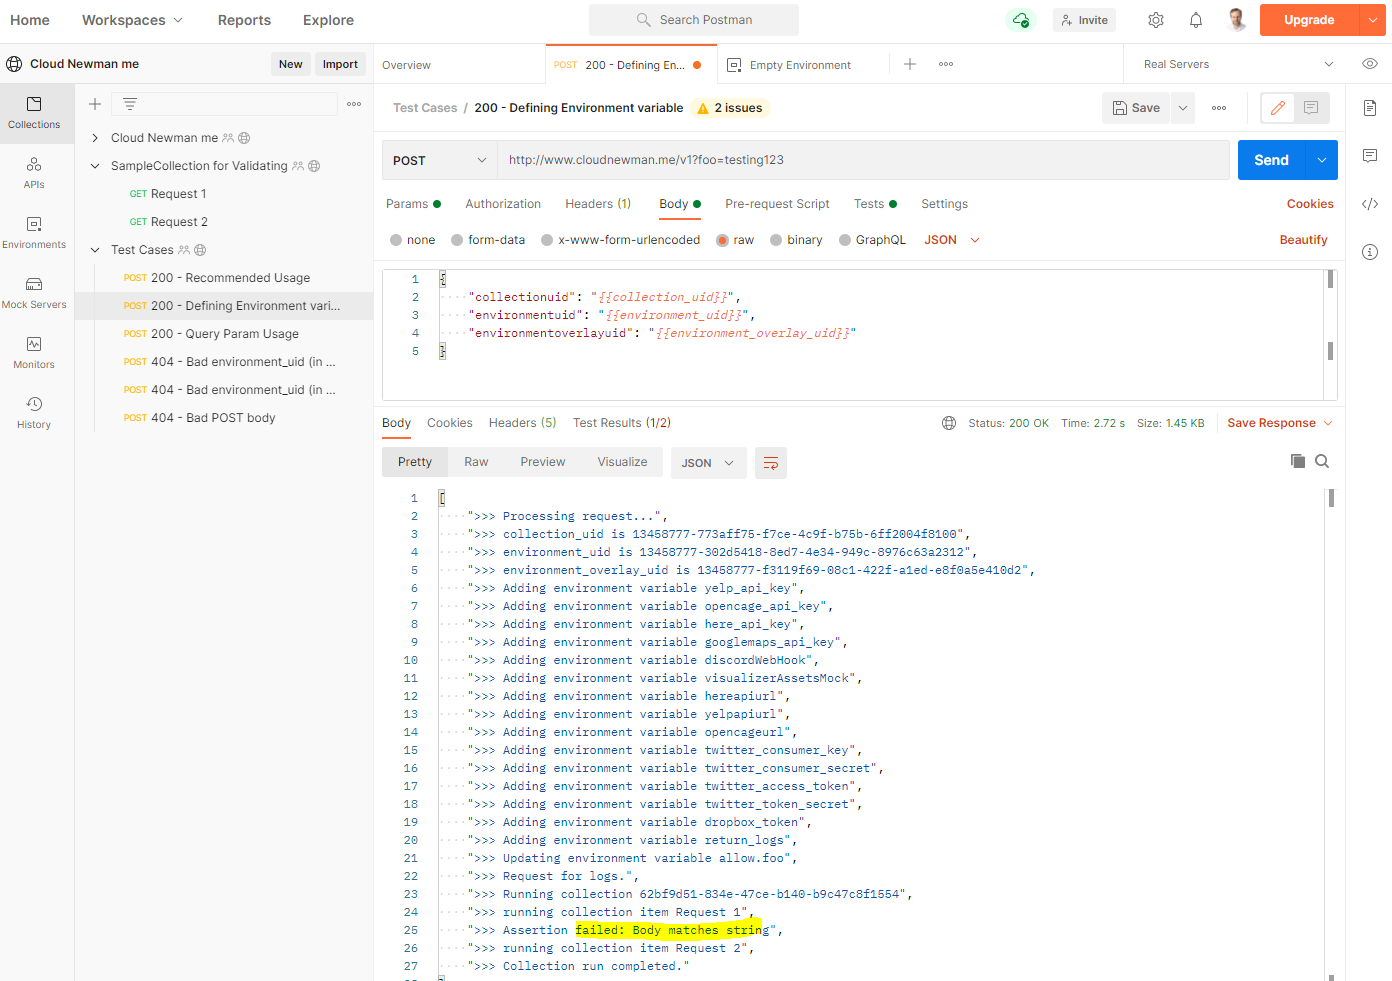Open the Test Results response tab
Viewport: 1392px width, 981px height.
[622, 423]
